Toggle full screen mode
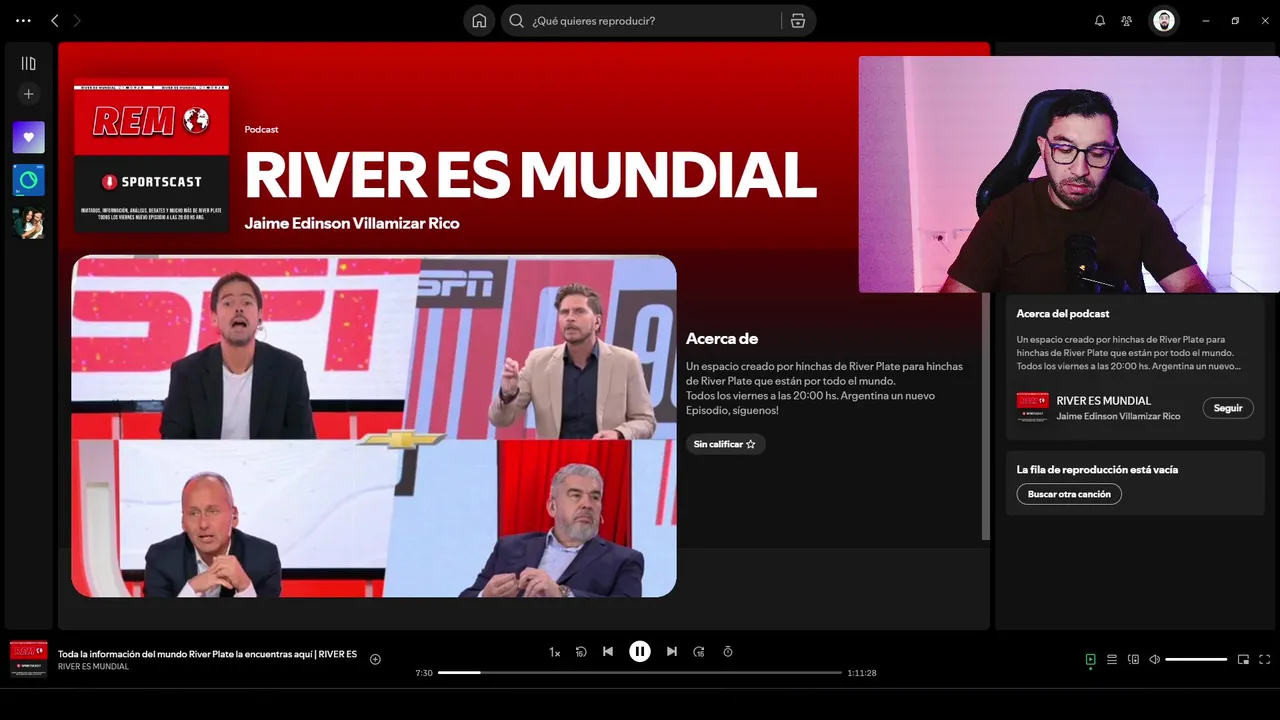The image size is (1280, 720). pyautogui.click(x=1265, y=660)
